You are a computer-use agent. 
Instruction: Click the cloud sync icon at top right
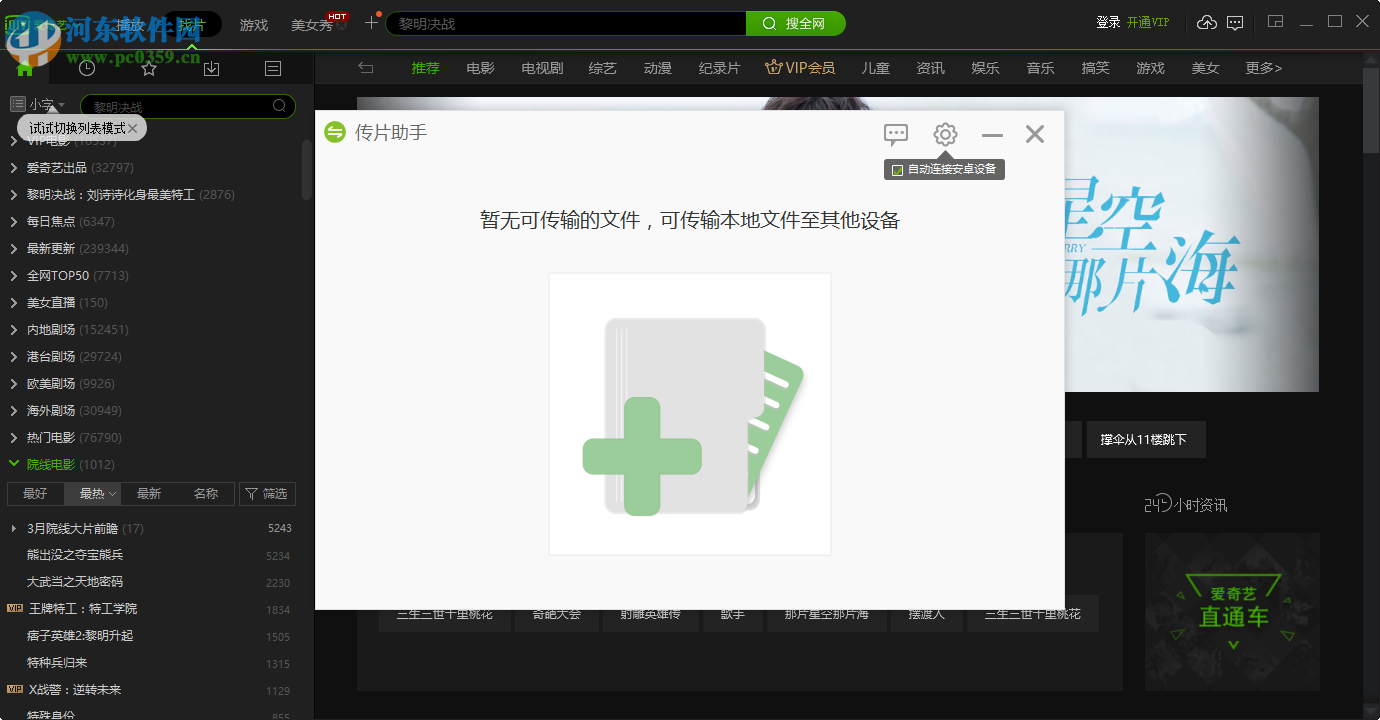tap(1206, 20)
